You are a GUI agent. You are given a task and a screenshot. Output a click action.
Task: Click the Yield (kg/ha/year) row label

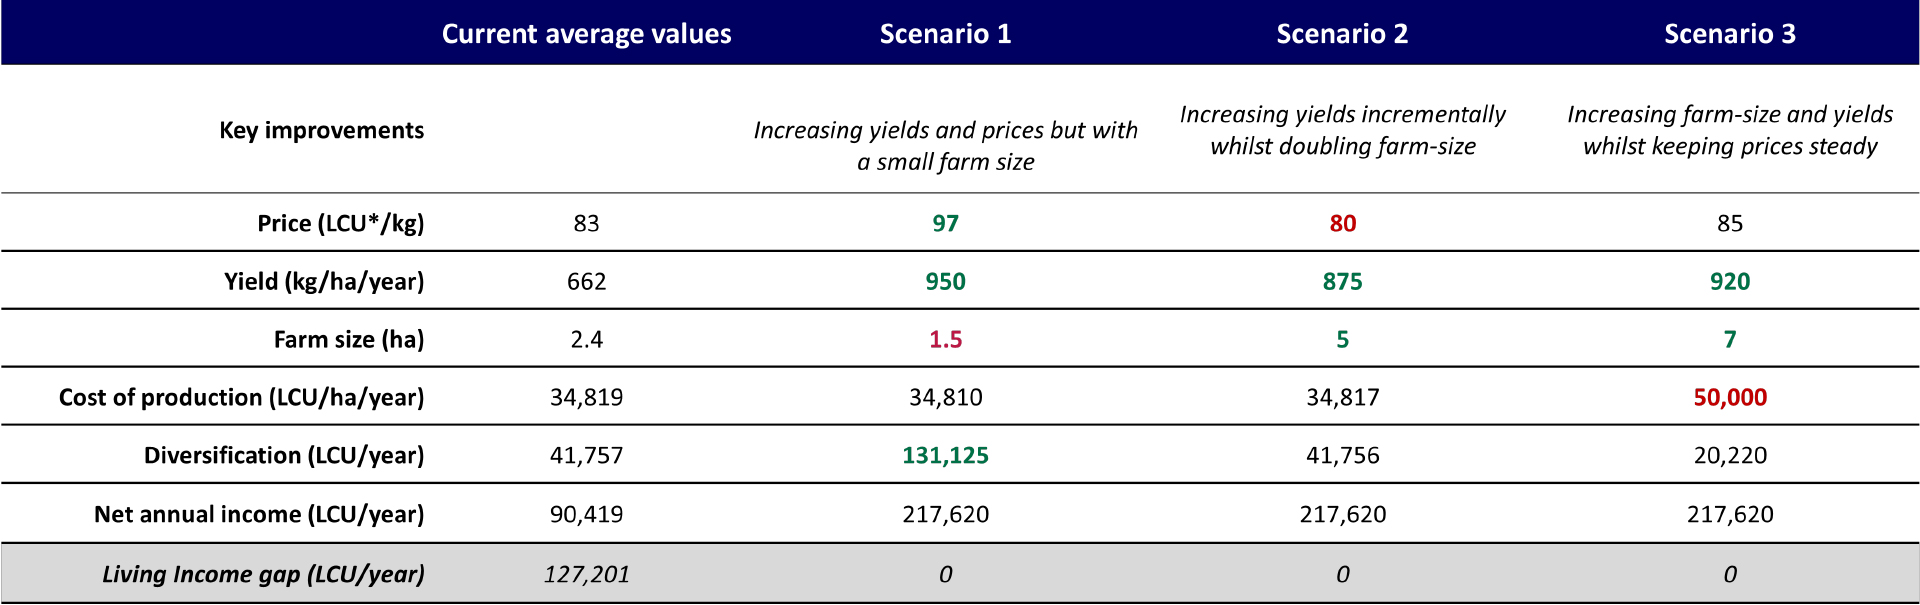click(324, 281)
